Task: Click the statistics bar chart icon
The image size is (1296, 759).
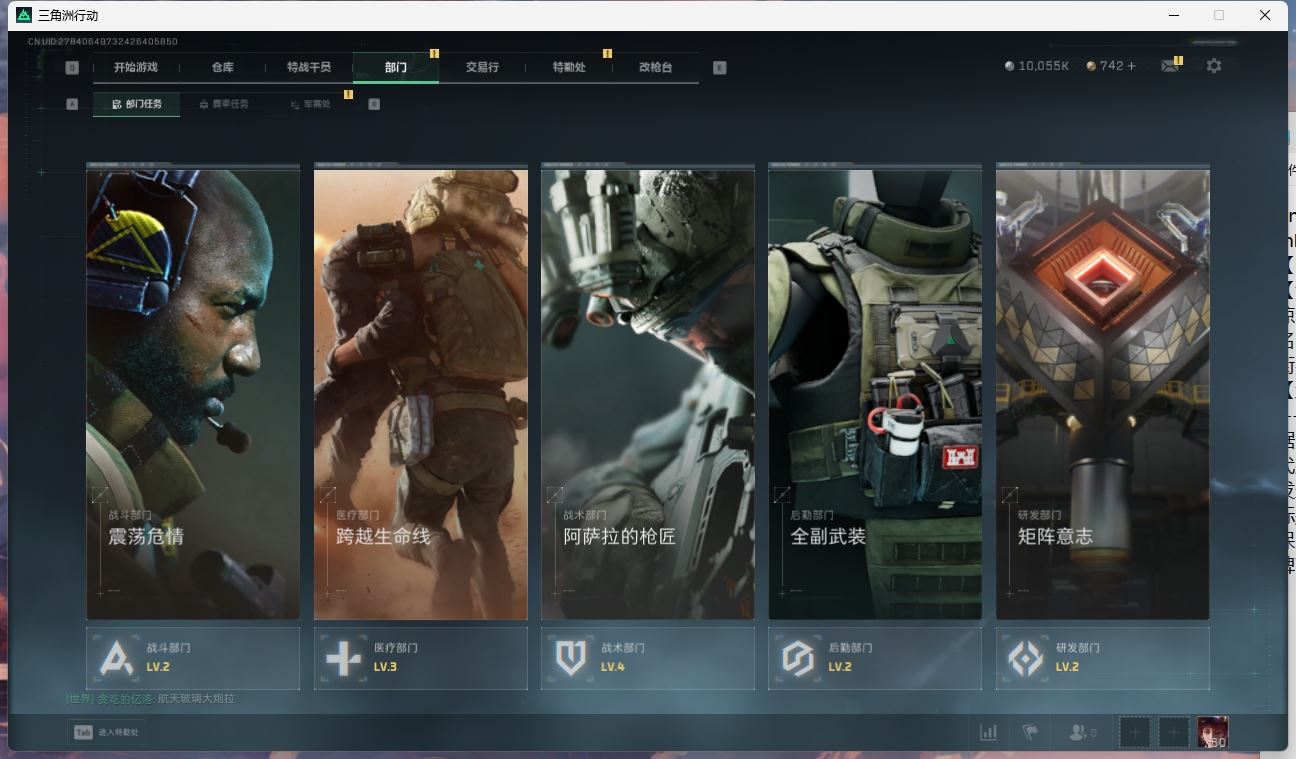Action: pos(988,733)
